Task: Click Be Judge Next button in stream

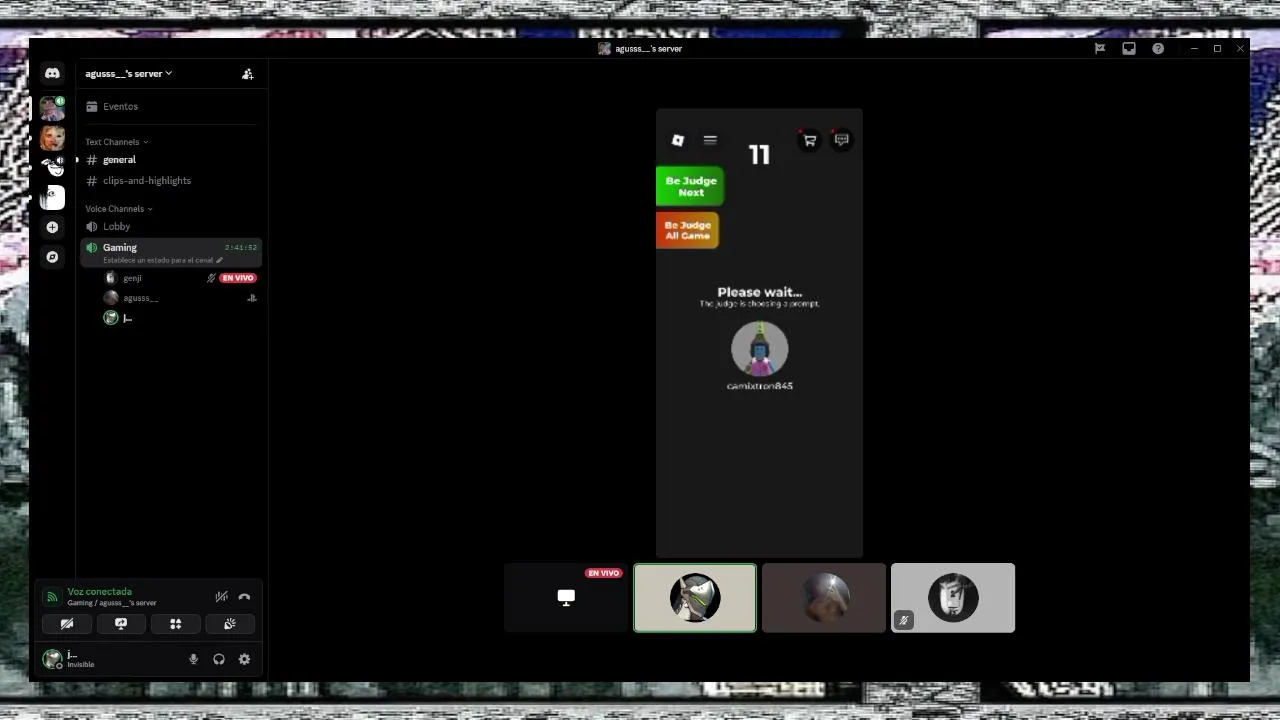Action: click(x=690, y=186)
